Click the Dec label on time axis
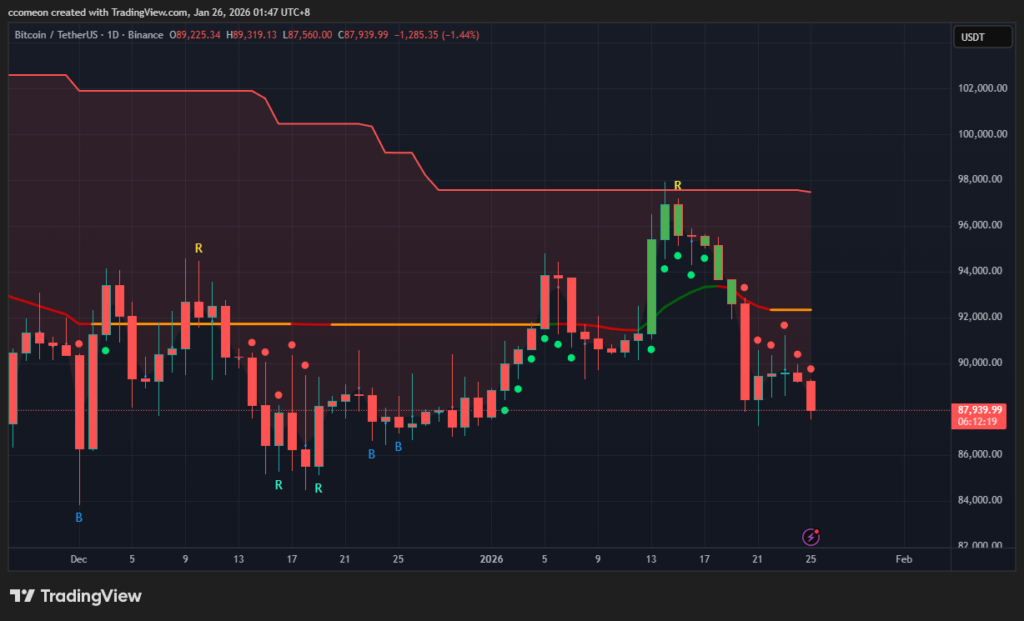The width and height of the screenshot is (1024, 621). point(79,559)
